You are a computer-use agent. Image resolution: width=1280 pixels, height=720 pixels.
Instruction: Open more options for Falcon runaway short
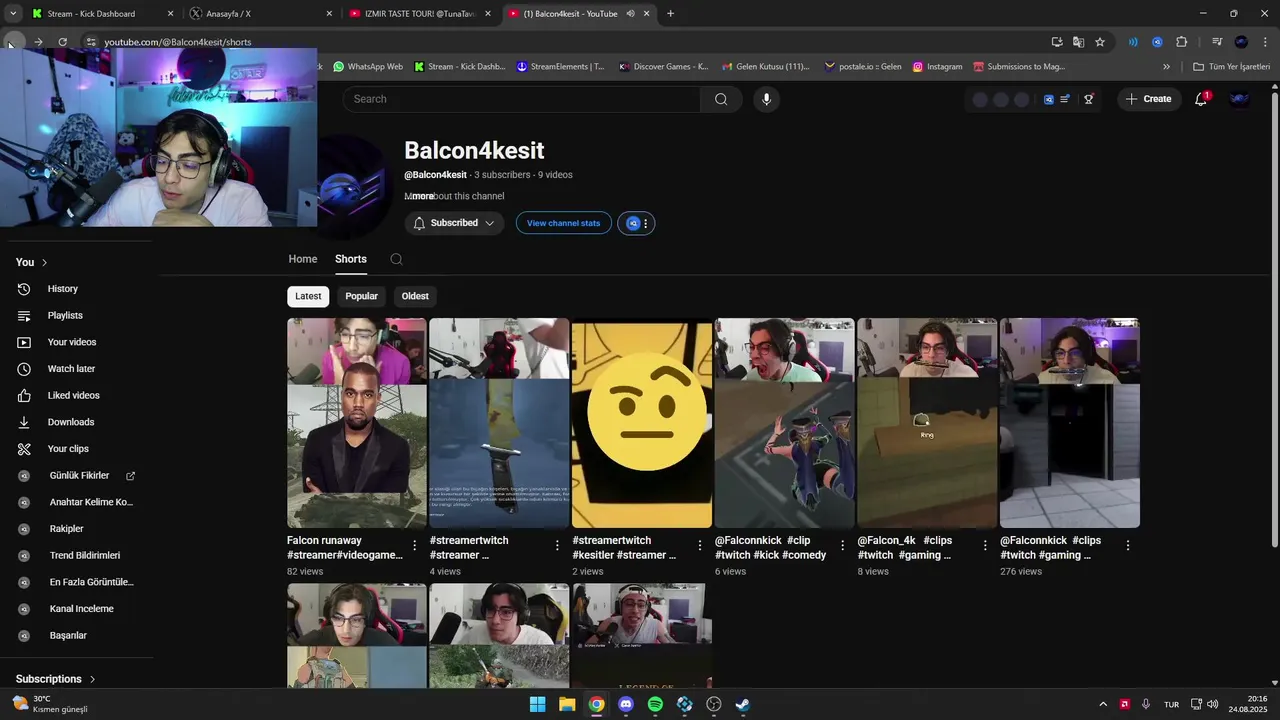pyautogui.click(x=414, y=545)
